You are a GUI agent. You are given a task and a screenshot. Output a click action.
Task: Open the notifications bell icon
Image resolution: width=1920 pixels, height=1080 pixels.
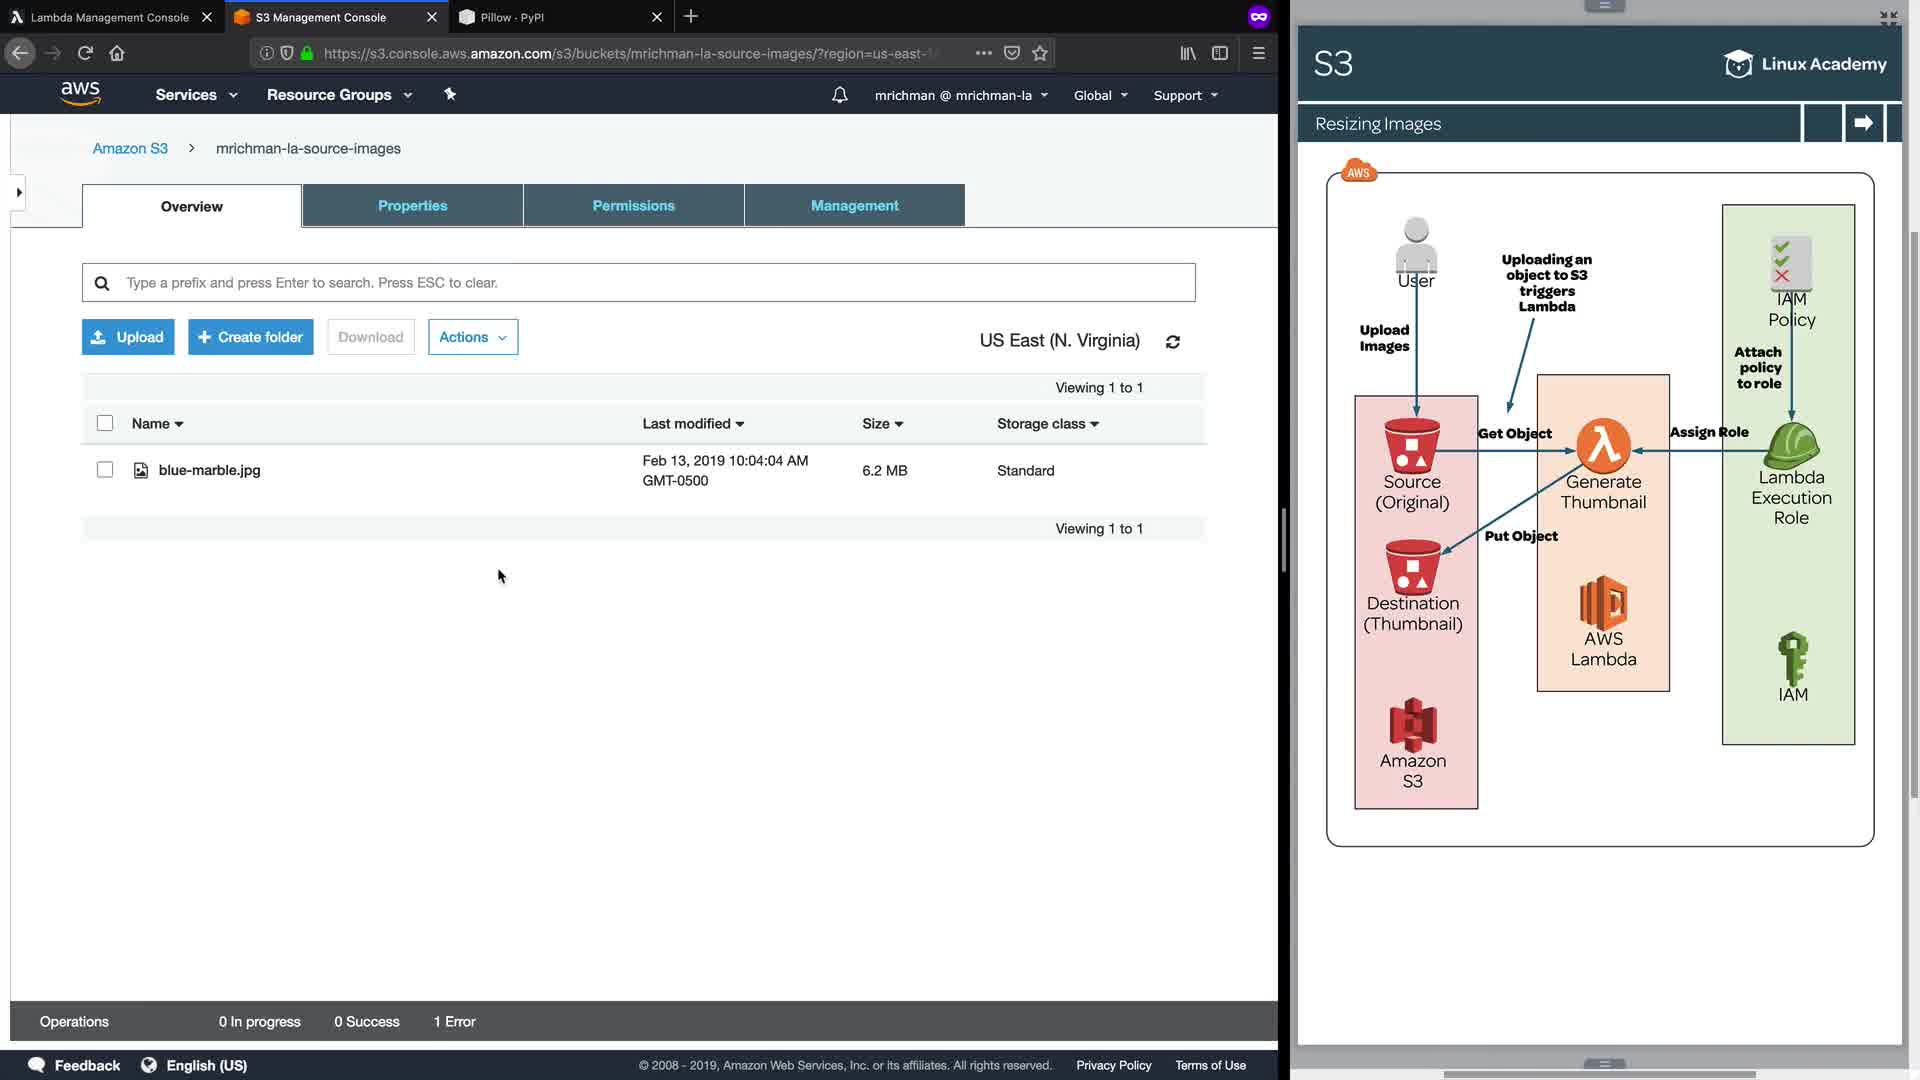point(840,95)
